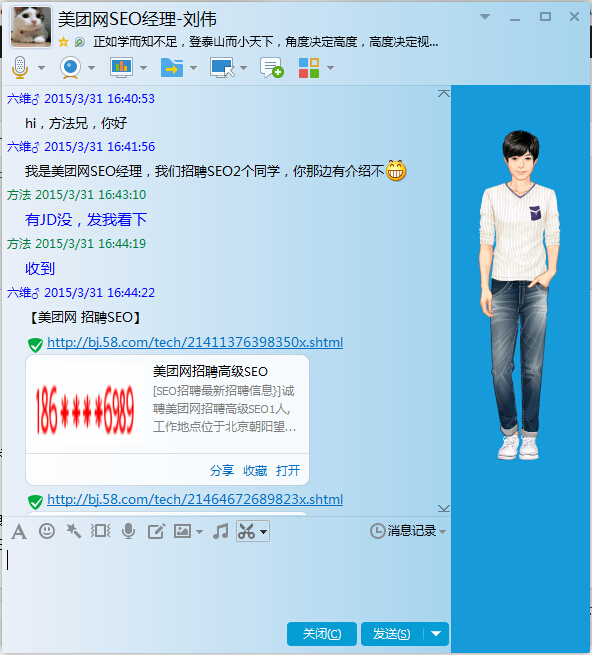
Task: Click into the message input box
Action: [x=226, y=581]
